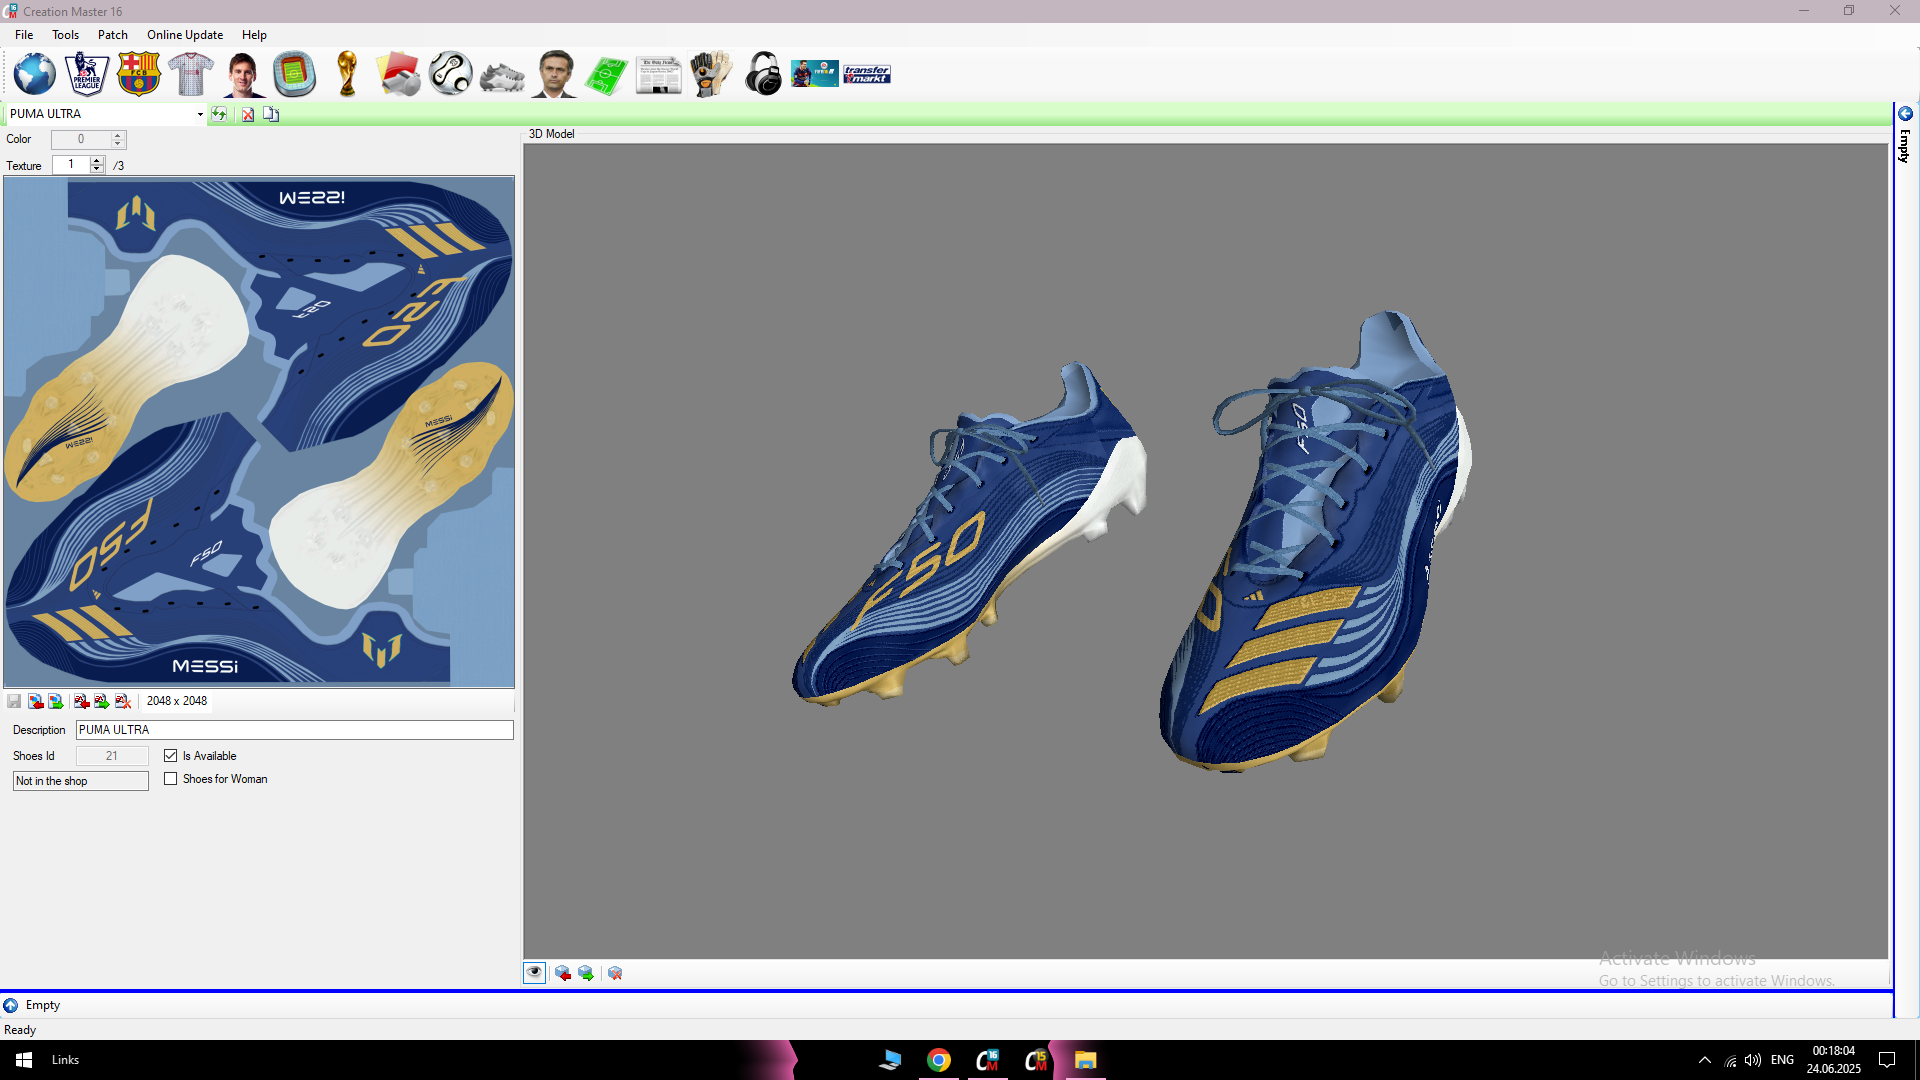
Task: Open the Premier League editor icon
Action: (87, 74)
